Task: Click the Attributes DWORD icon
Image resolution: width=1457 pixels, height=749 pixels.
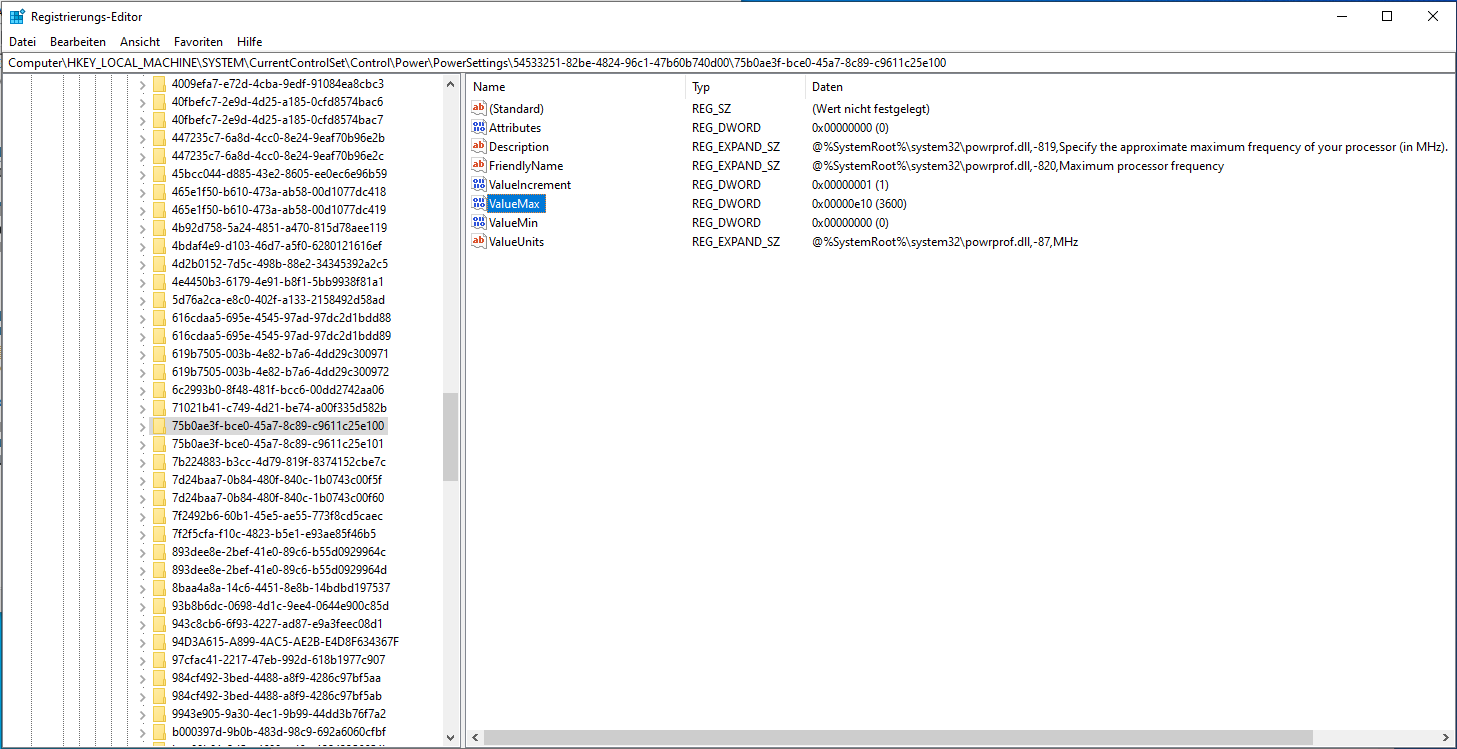Action: coord(479,127)
